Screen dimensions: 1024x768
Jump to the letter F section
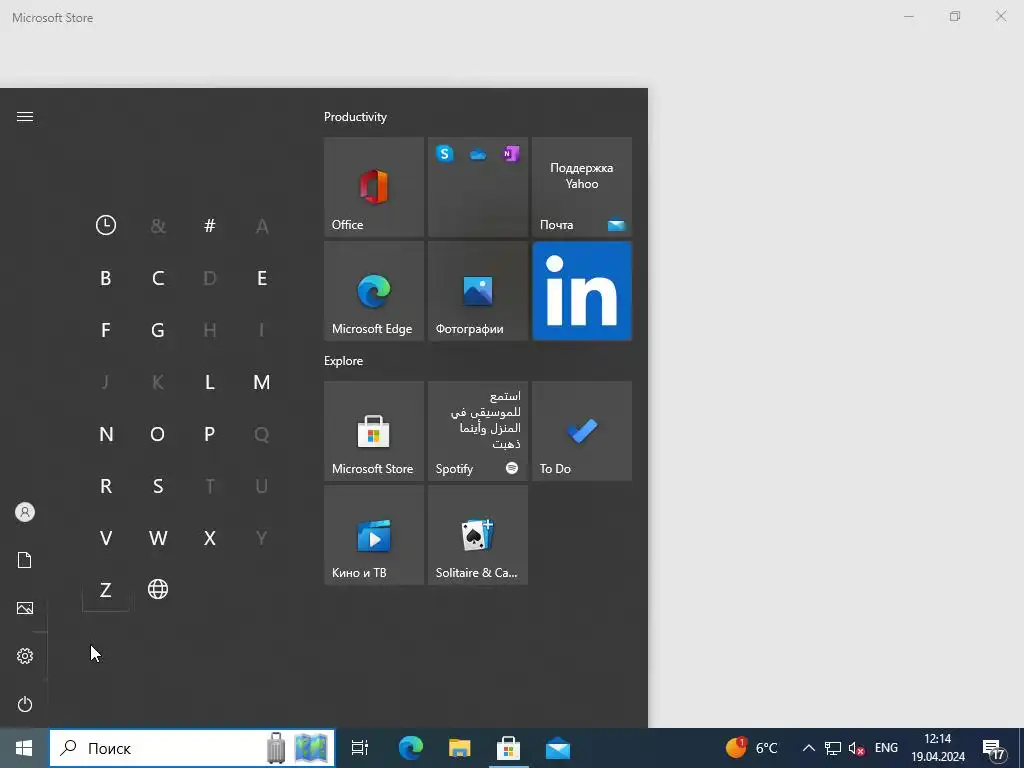coord(106,330)
